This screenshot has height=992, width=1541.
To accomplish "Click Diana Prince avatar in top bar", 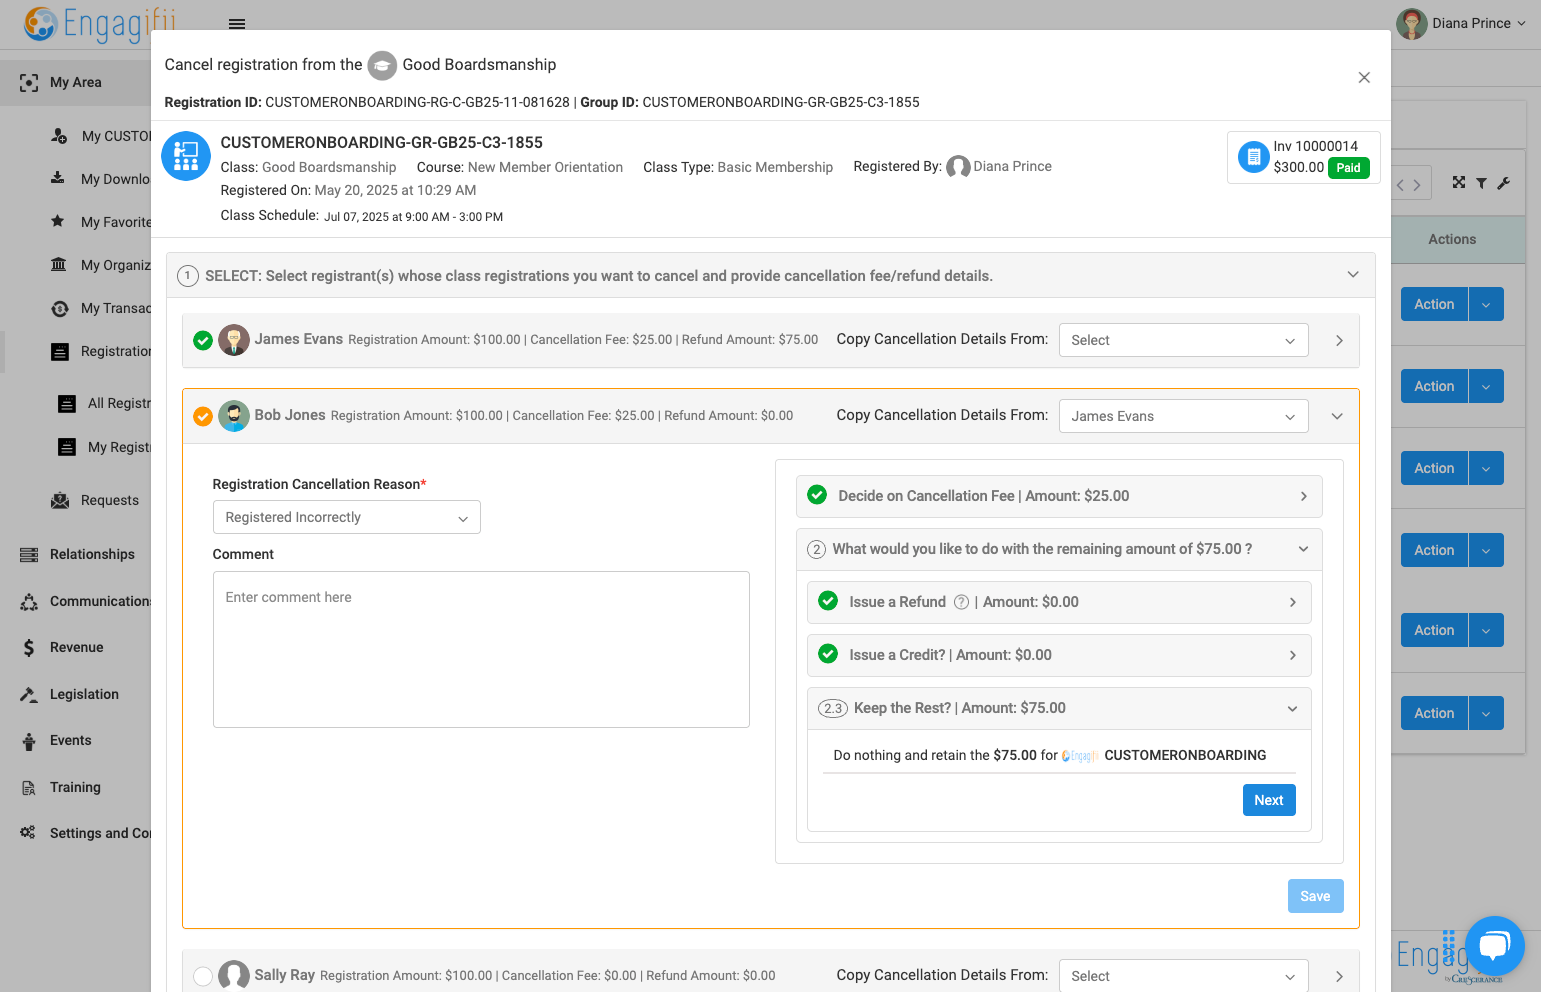I will point(1411,23).
